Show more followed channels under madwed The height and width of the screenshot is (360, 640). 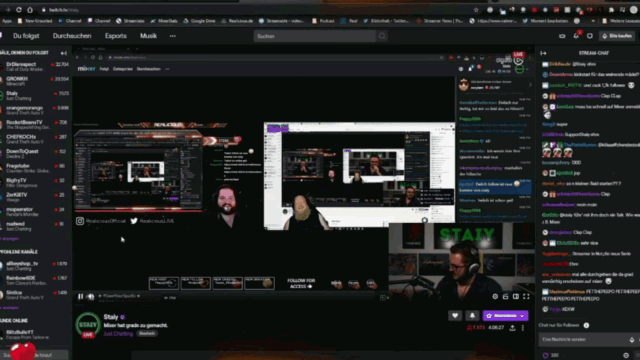[9, 239]
